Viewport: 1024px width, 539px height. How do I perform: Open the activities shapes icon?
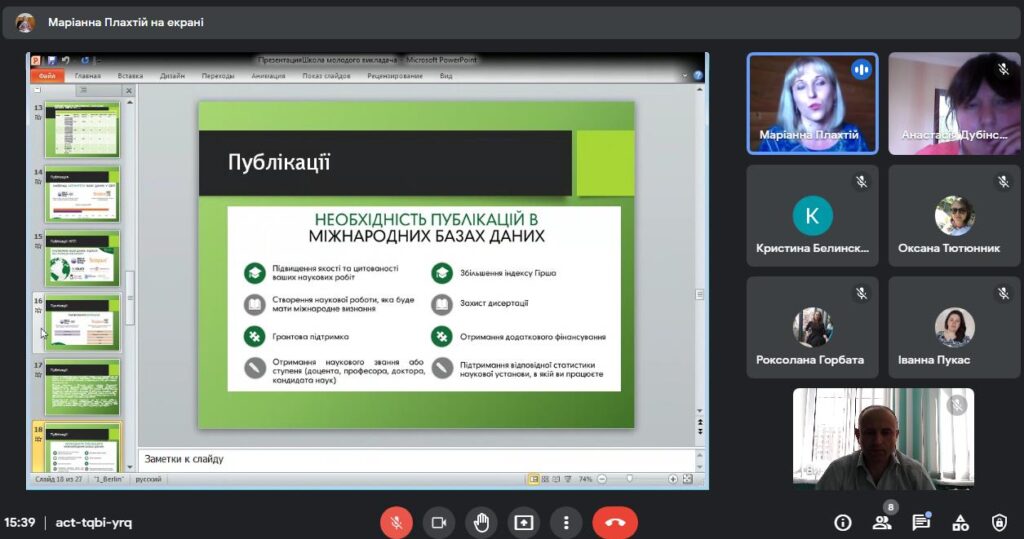960,522
